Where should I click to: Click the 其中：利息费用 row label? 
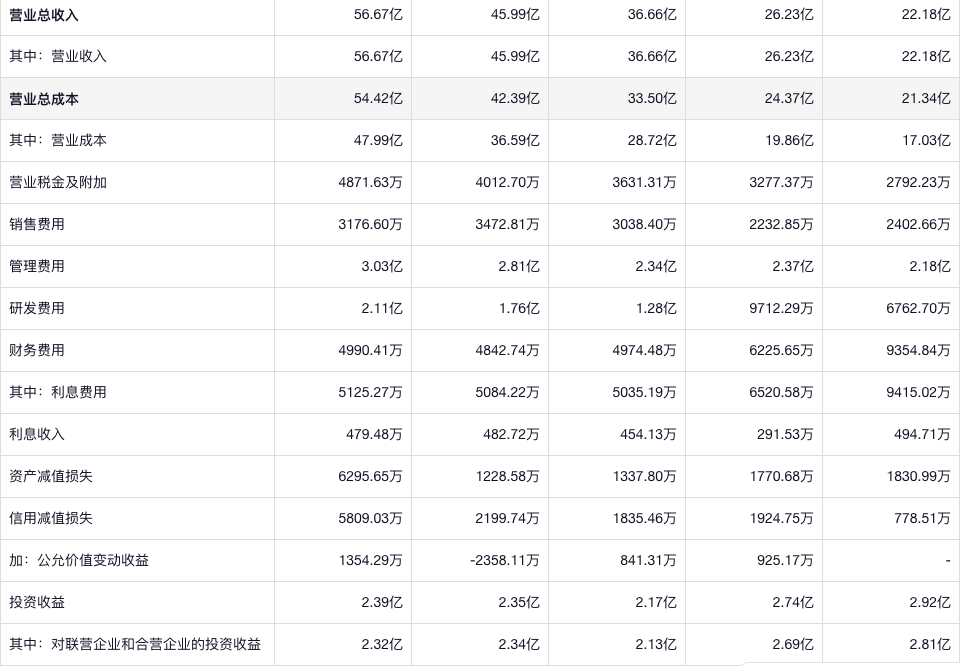58,393
